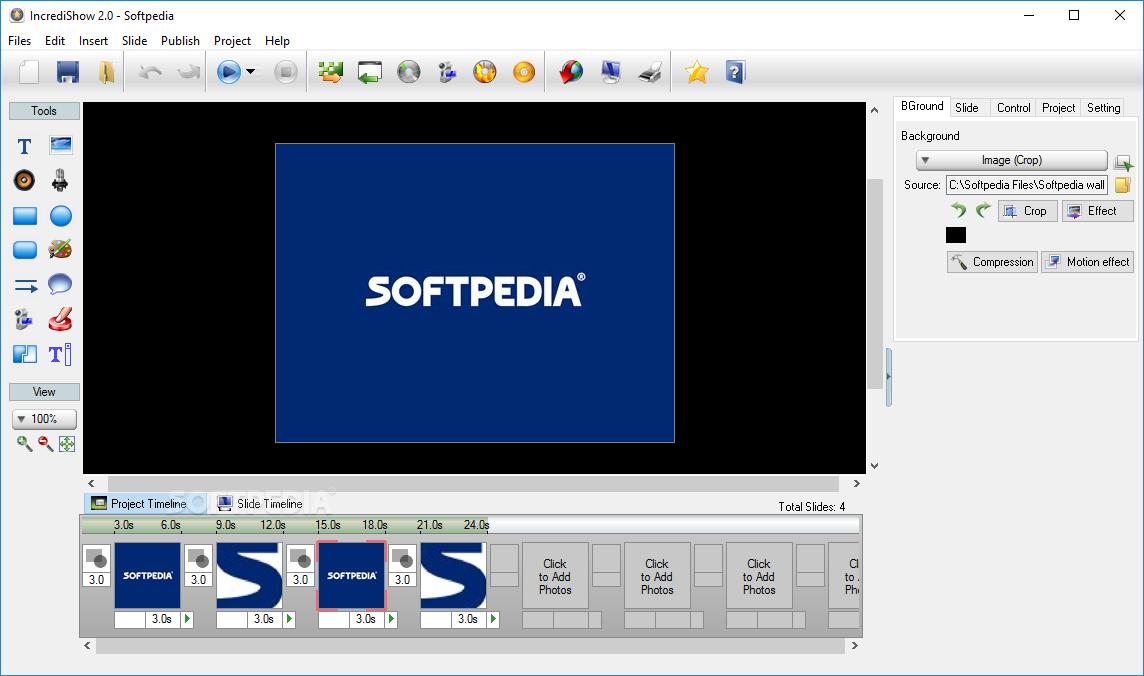The width and height of the screenshot is (1144, 676).
Task: Click the orange burn disc icon
Action: (485, 72)
